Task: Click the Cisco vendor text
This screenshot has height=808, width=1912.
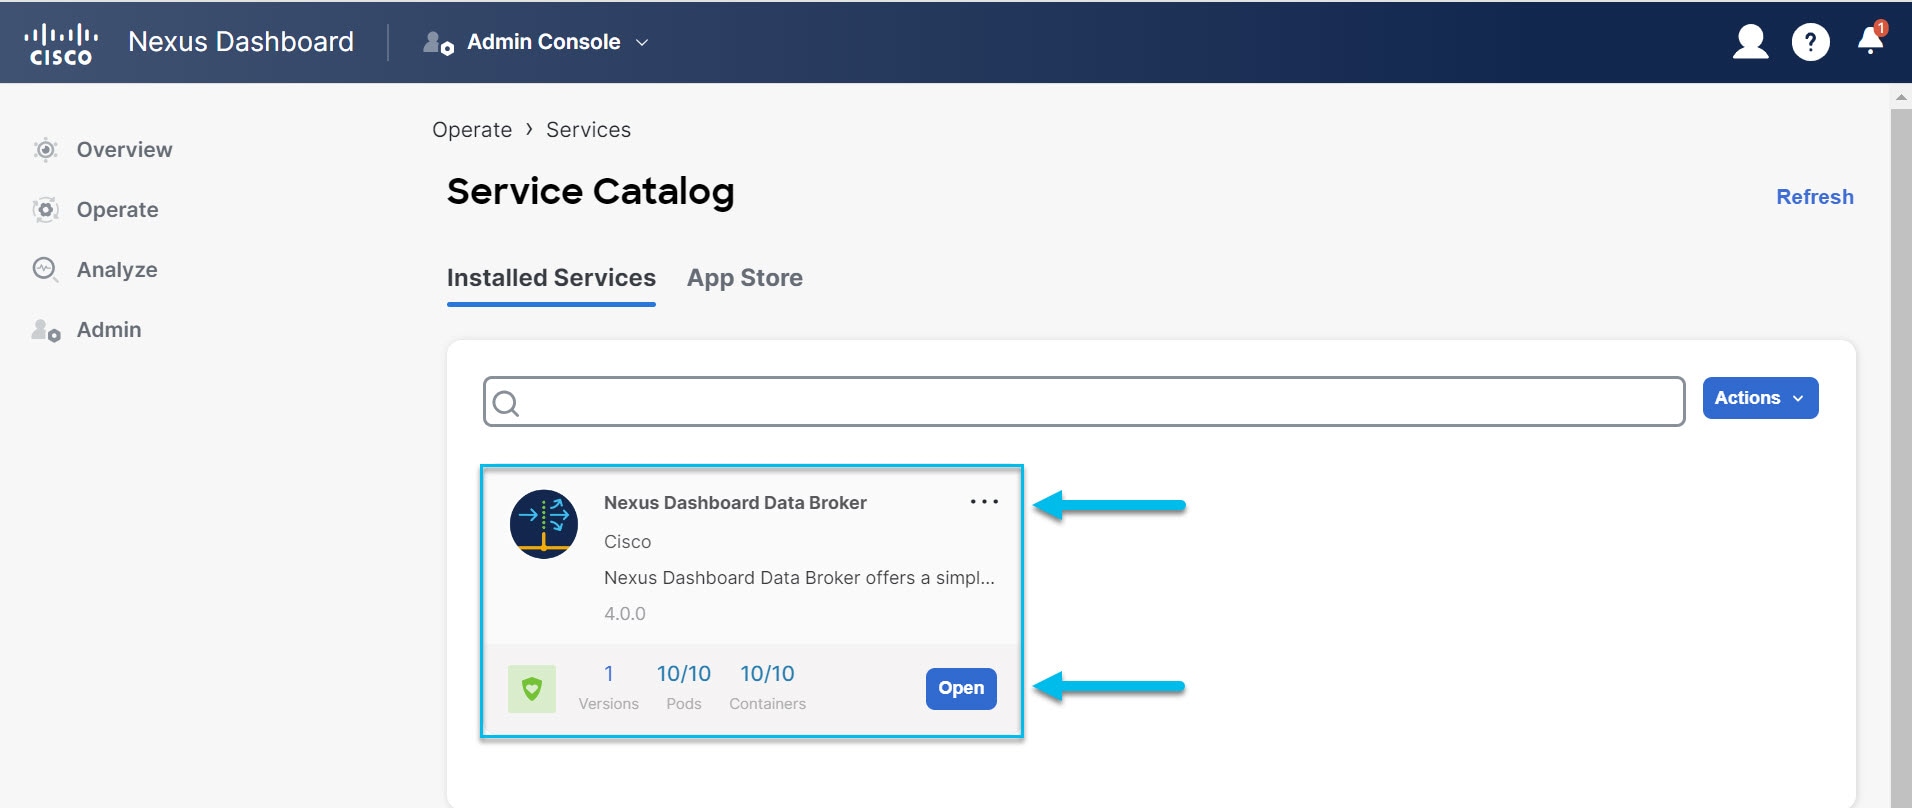Action: [x=627, y=542]
